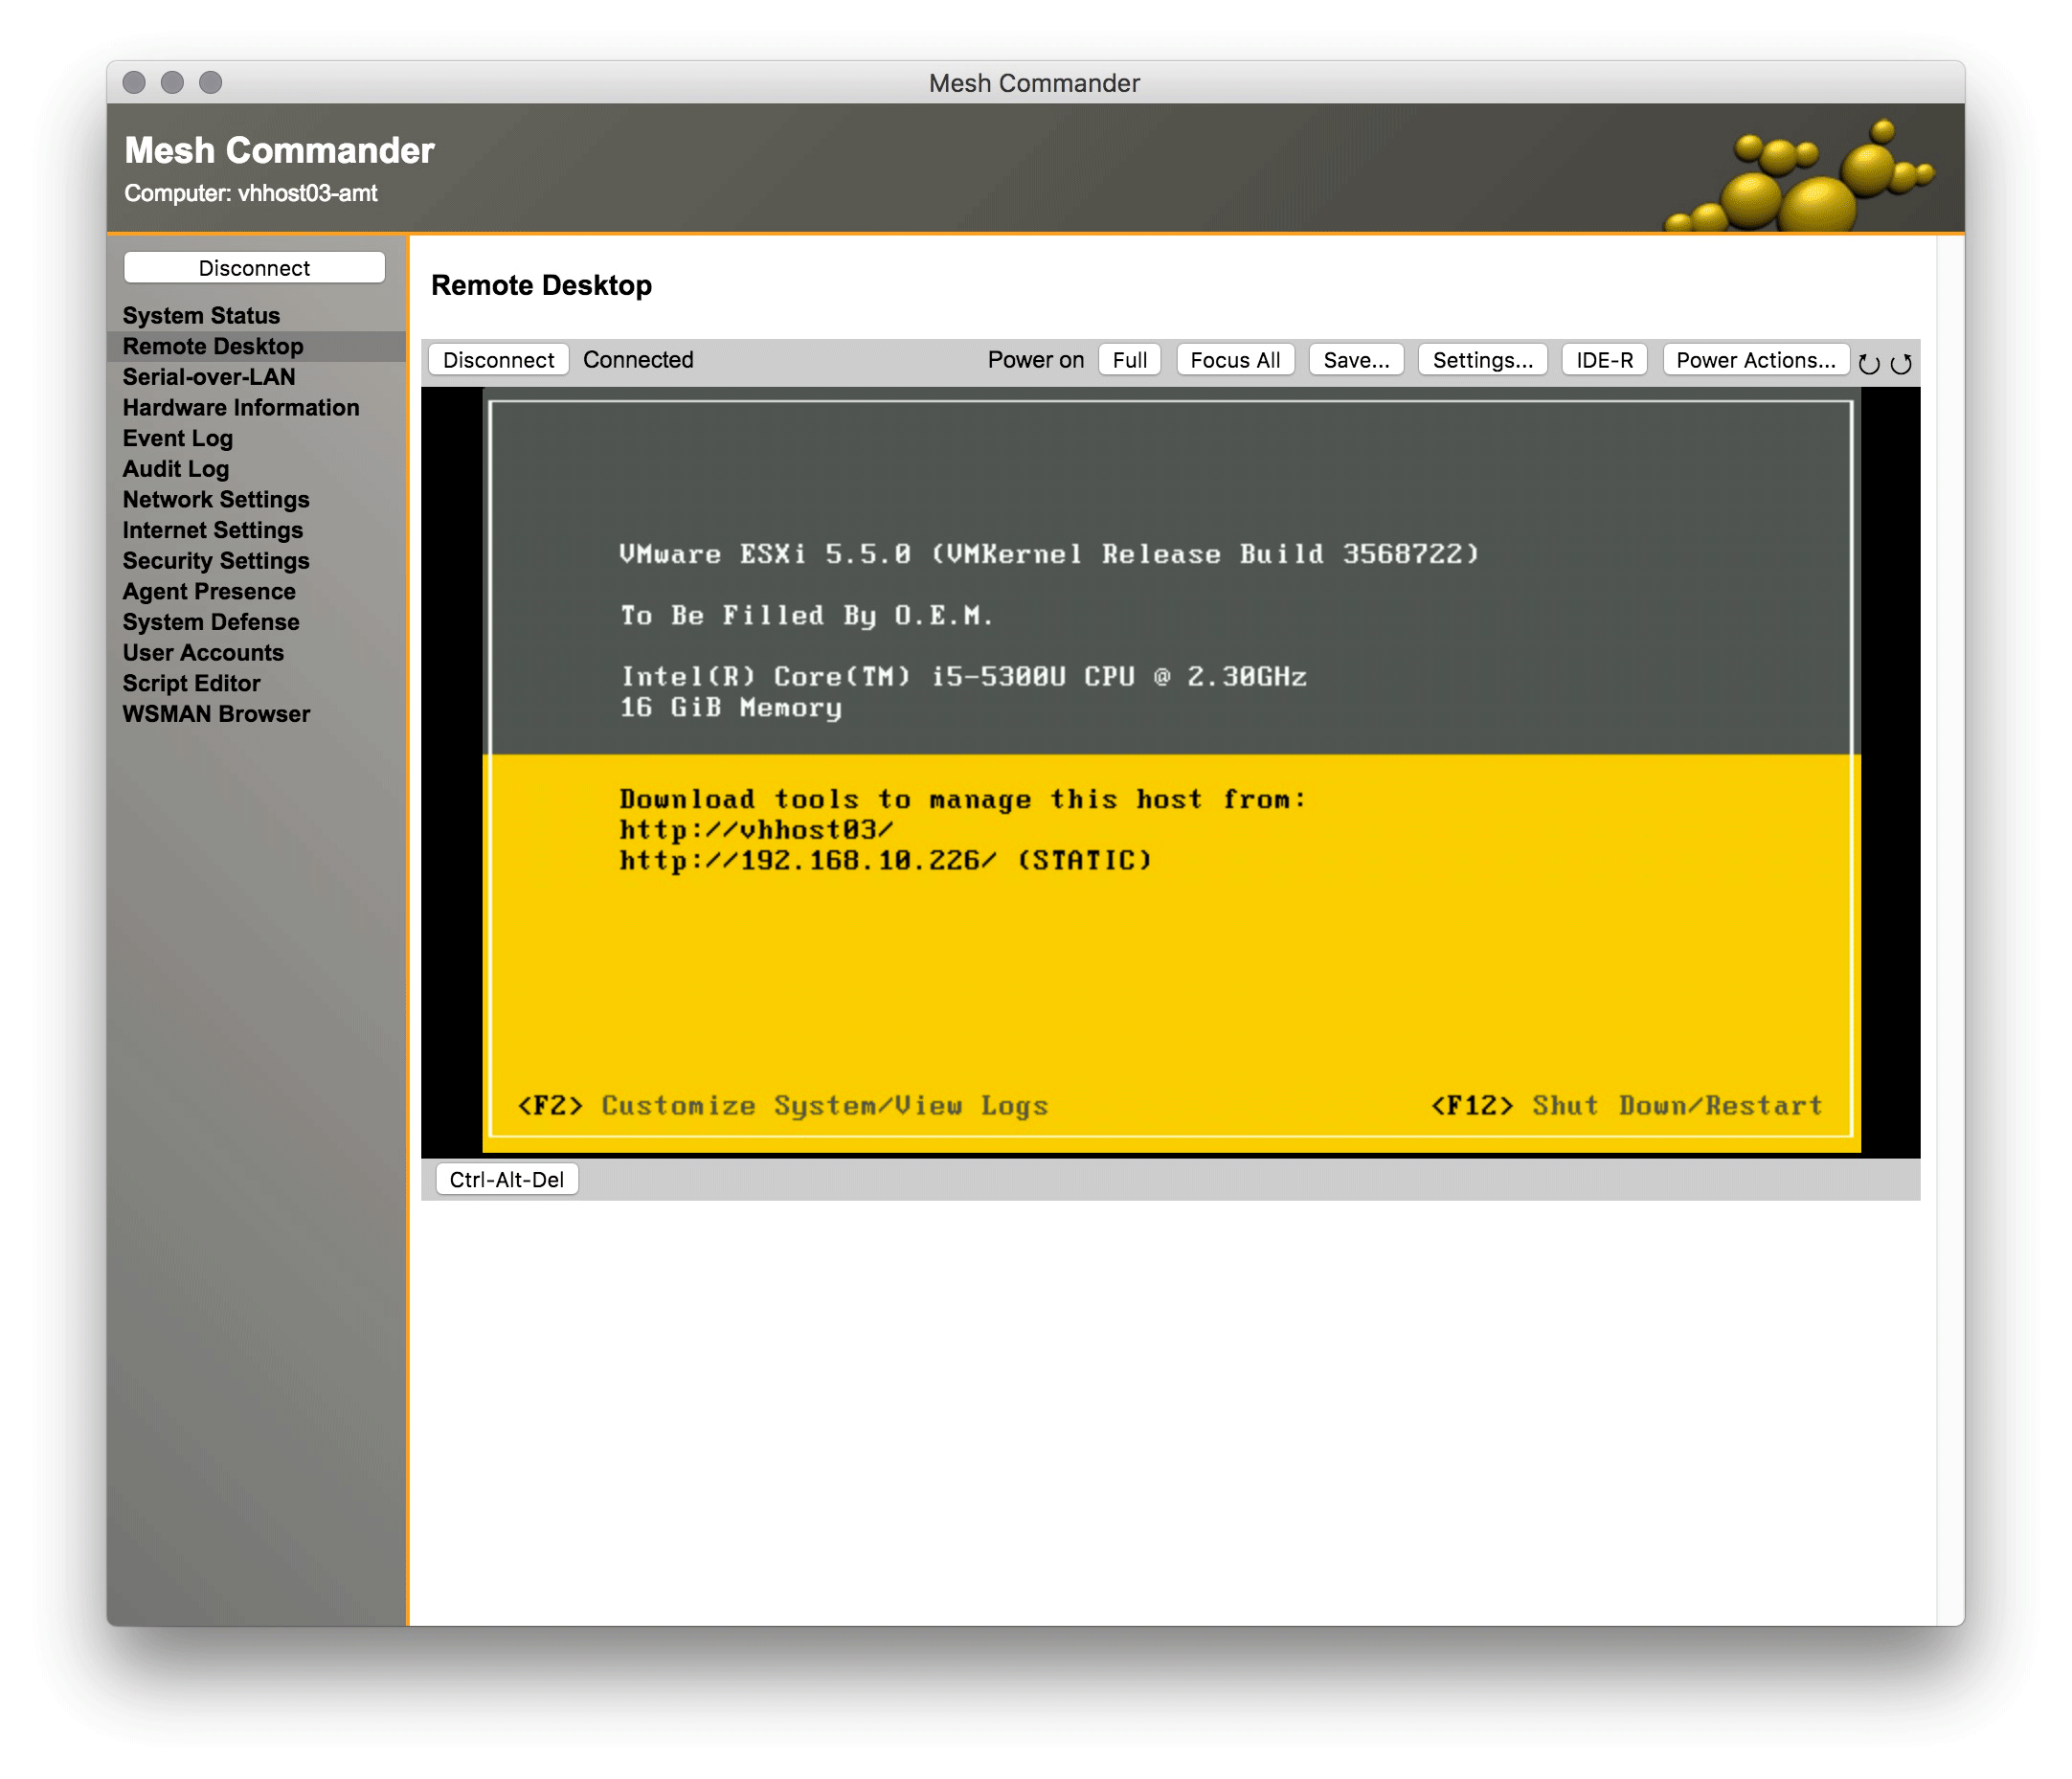Send Ctrl-Alt-Del to remote machine
The height and width of the screenshot is (1779, 2072).
pyautogui.click(x=506, y=1179)
